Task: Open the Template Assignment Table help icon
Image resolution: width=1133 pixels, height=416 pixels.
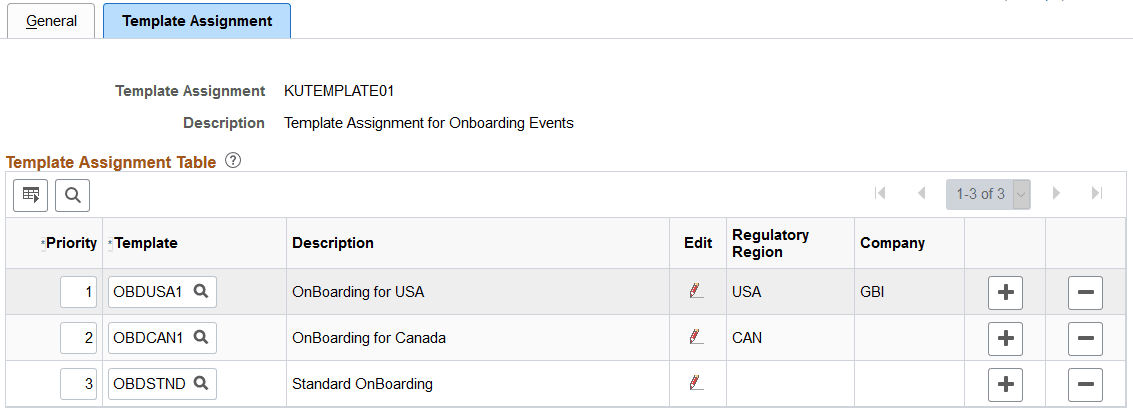Action: point(233,160)
